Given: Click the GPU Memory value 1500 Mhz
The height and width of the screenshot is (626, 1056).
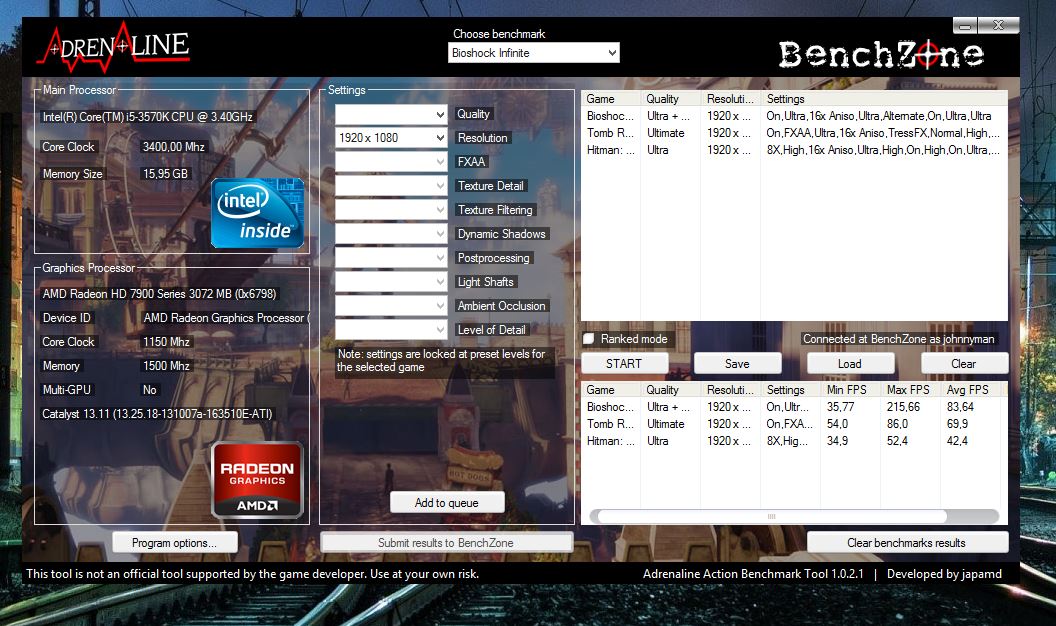Looking at the screenshot, I should [166, 366].
